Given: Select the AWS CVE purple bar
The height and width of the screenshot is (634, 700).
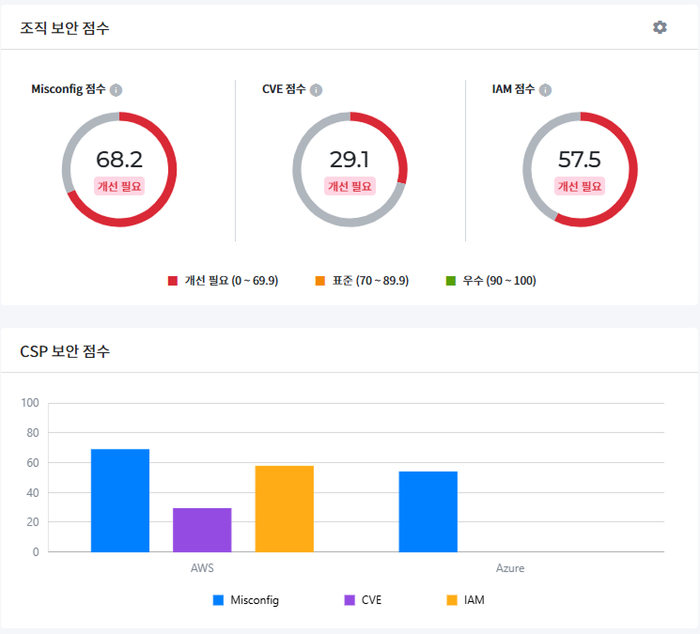Looking at the screenshot, I should click(x=202, y=530).
